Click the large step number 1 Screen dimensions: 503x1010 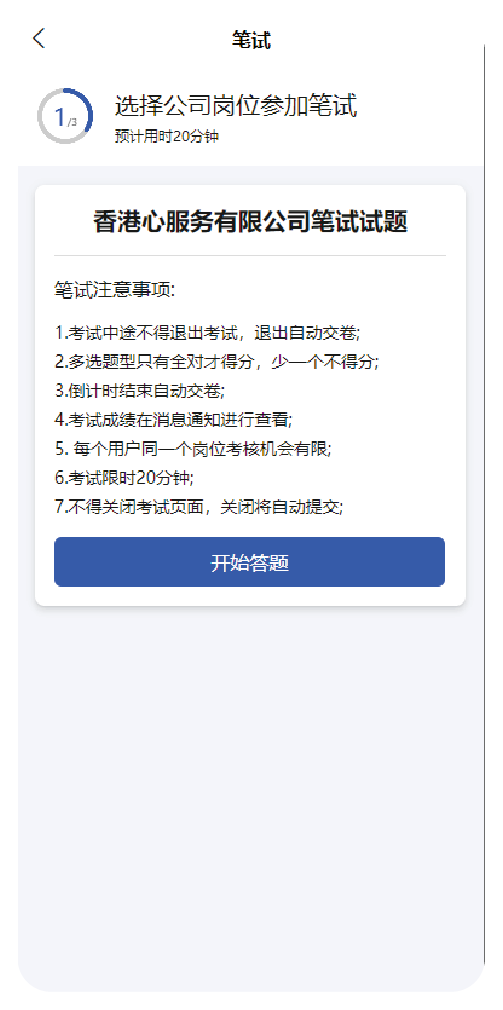[61, 117]
